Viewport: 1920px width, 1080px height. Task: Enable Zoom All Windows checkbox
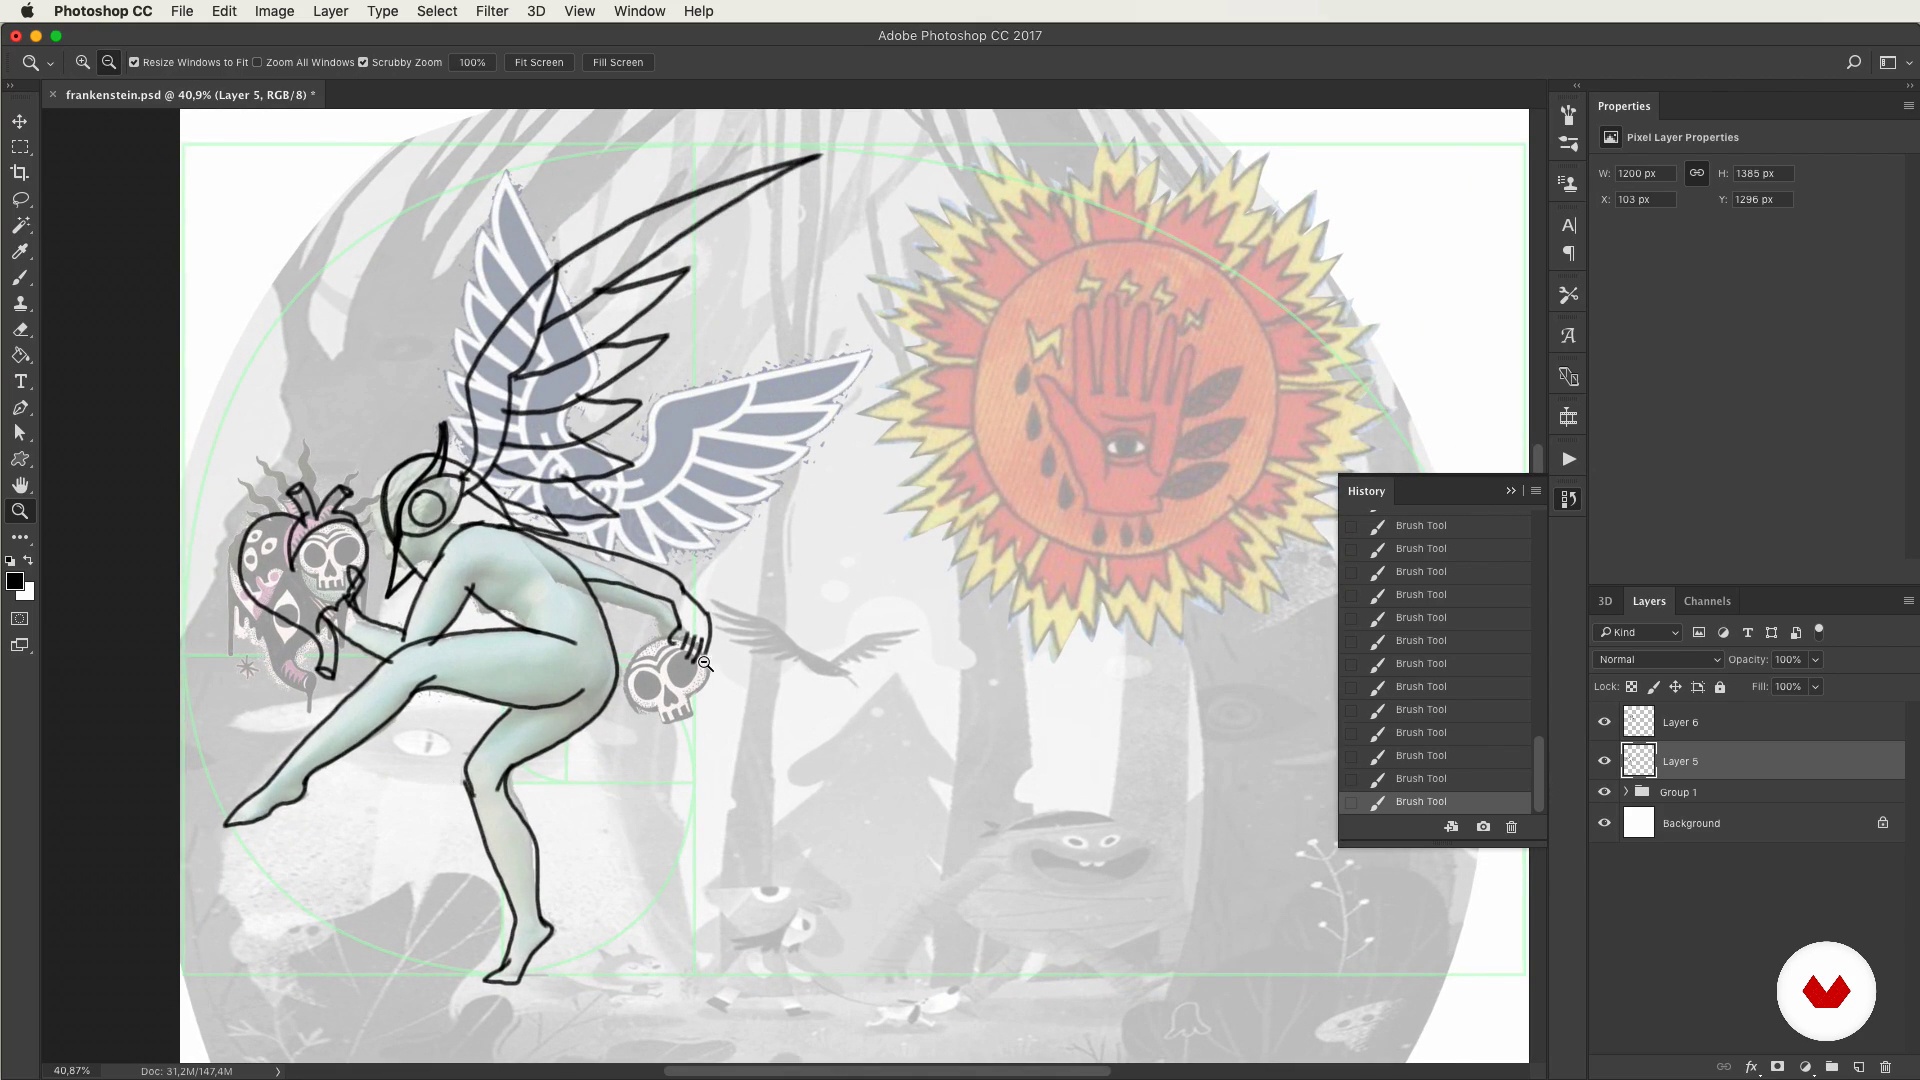pos(257,62)
